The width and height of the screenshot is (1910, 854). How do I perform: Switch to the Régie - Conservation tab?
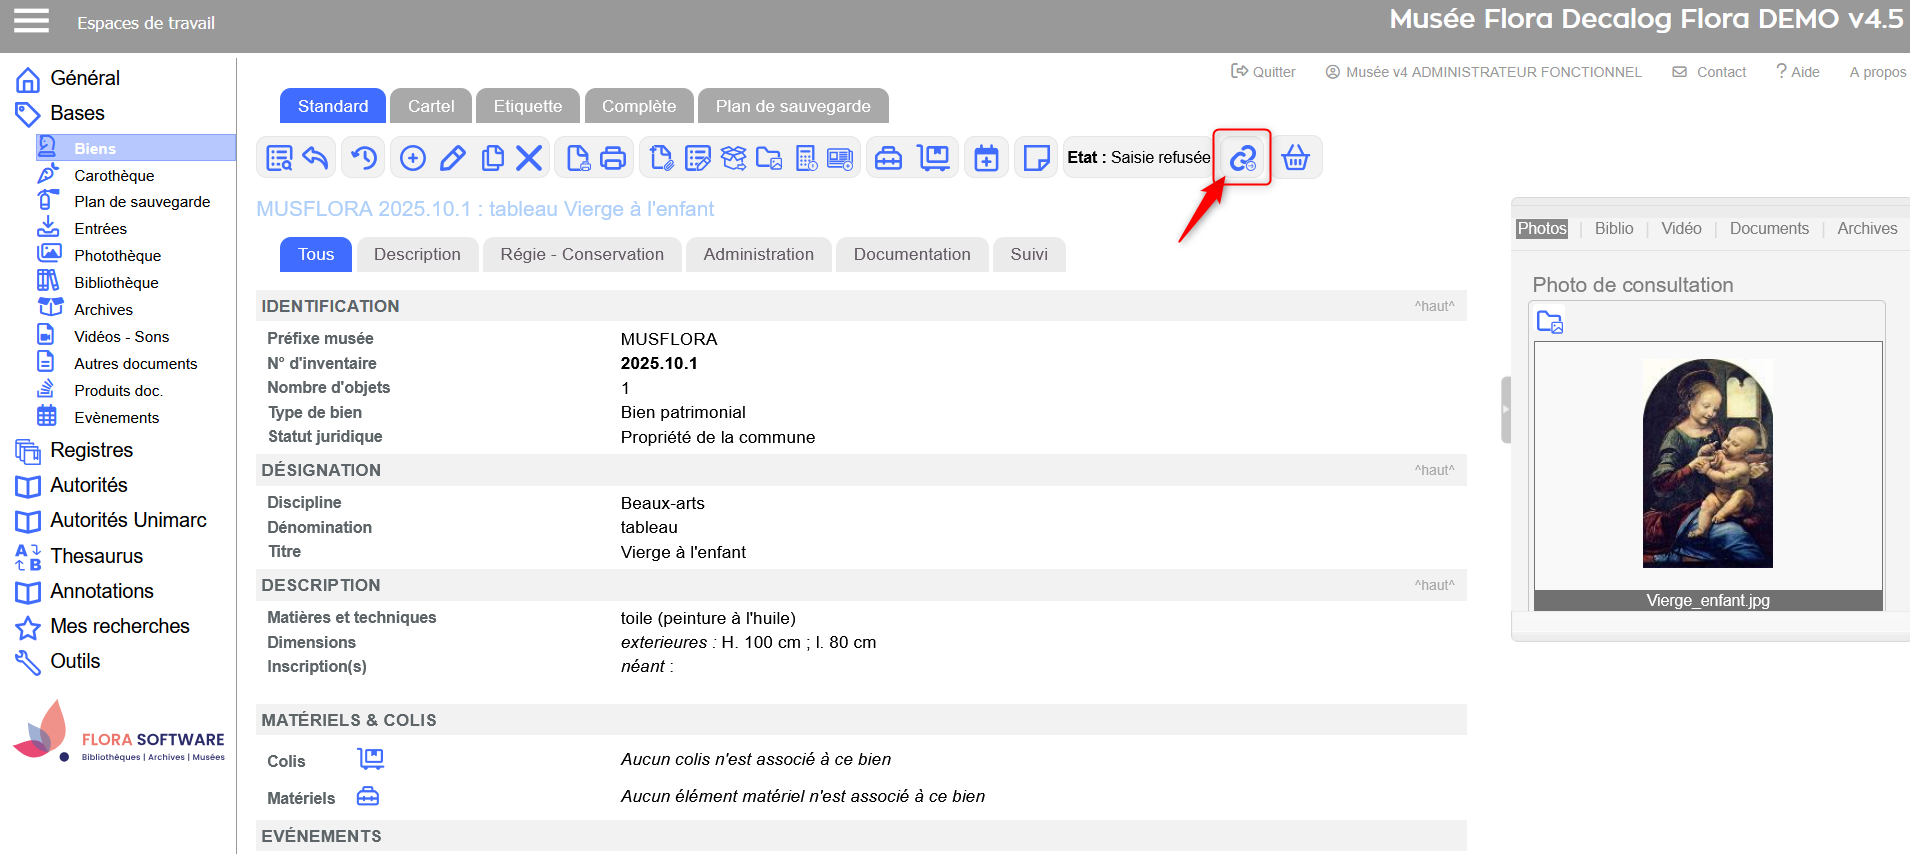[x=581, y=255]
